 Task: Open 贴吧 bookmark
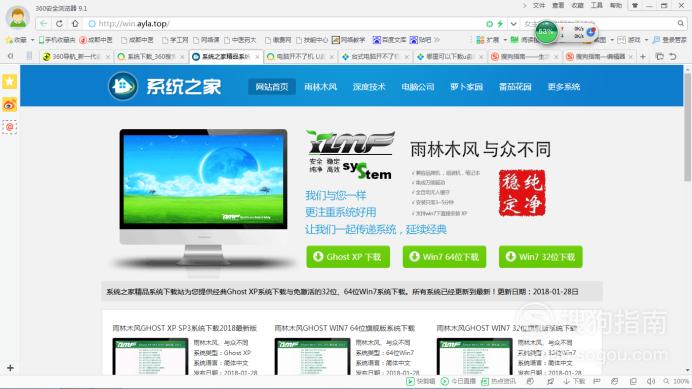click(421, 40)
